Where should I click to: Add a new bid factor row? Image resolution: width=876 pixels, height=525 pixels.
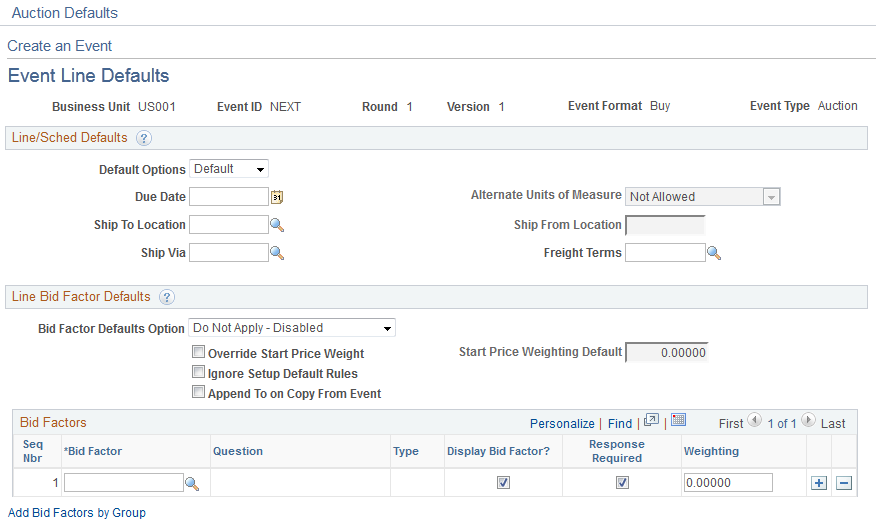click(x=819, y=483)
